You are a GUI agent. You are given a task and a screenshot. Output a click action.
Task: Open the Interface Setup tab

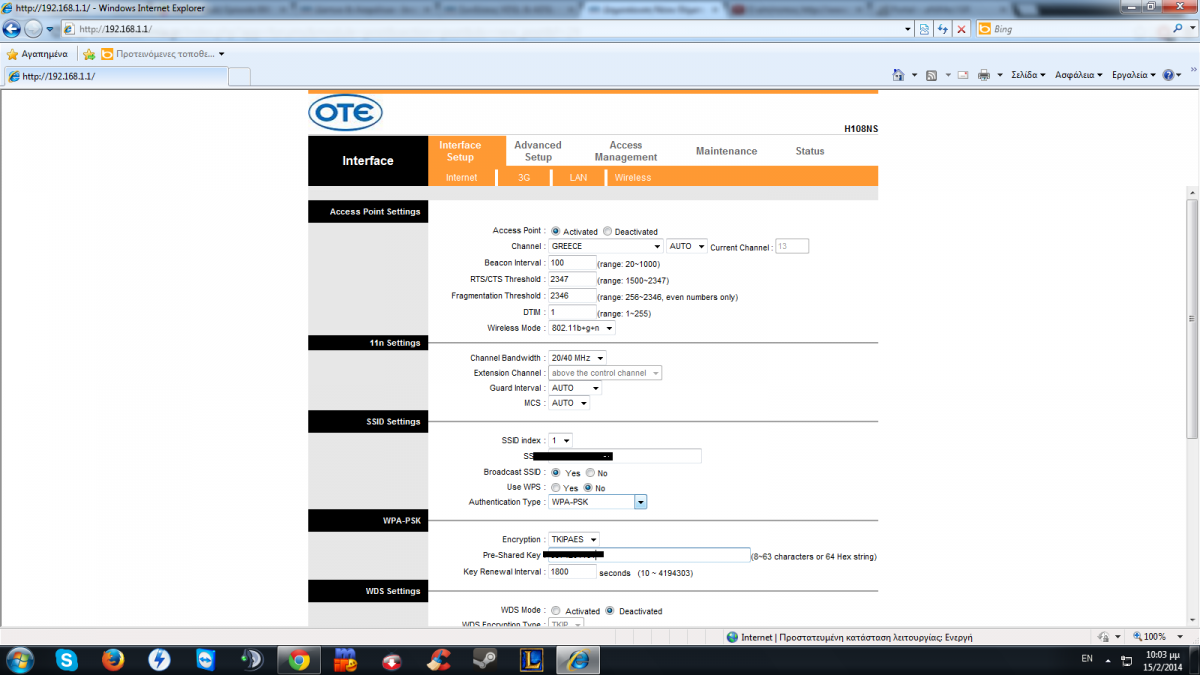pyautogui.click(x=460, y=151)
